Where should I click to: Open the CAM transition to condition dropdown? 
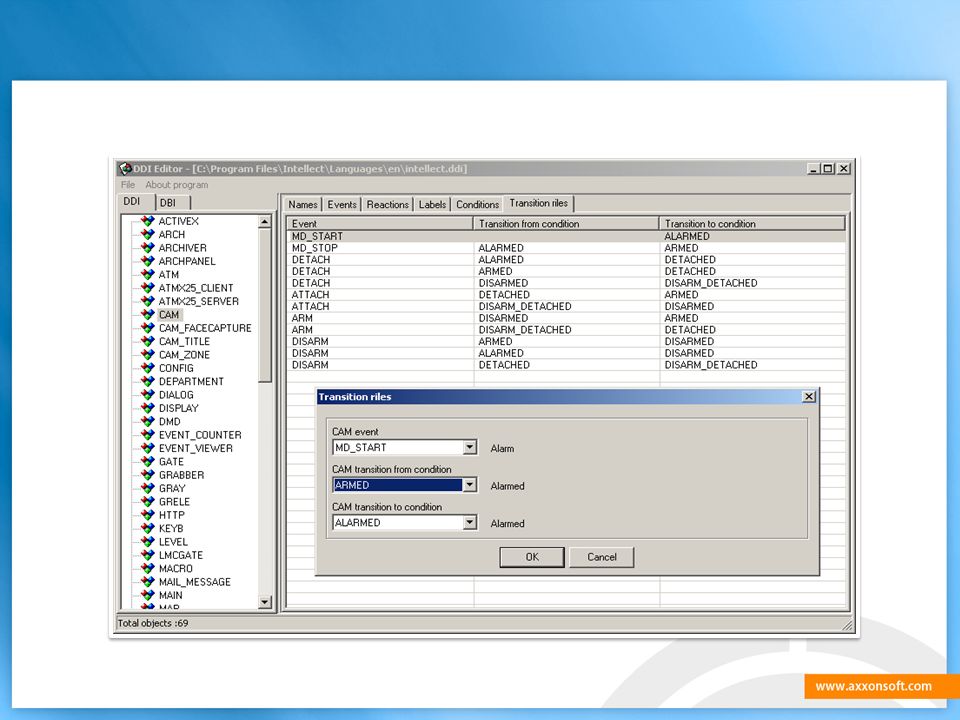470,522
